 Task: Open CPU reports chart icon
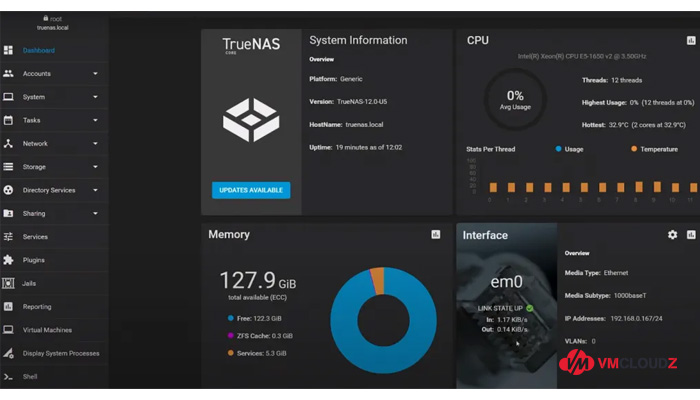tap(691, 41)
